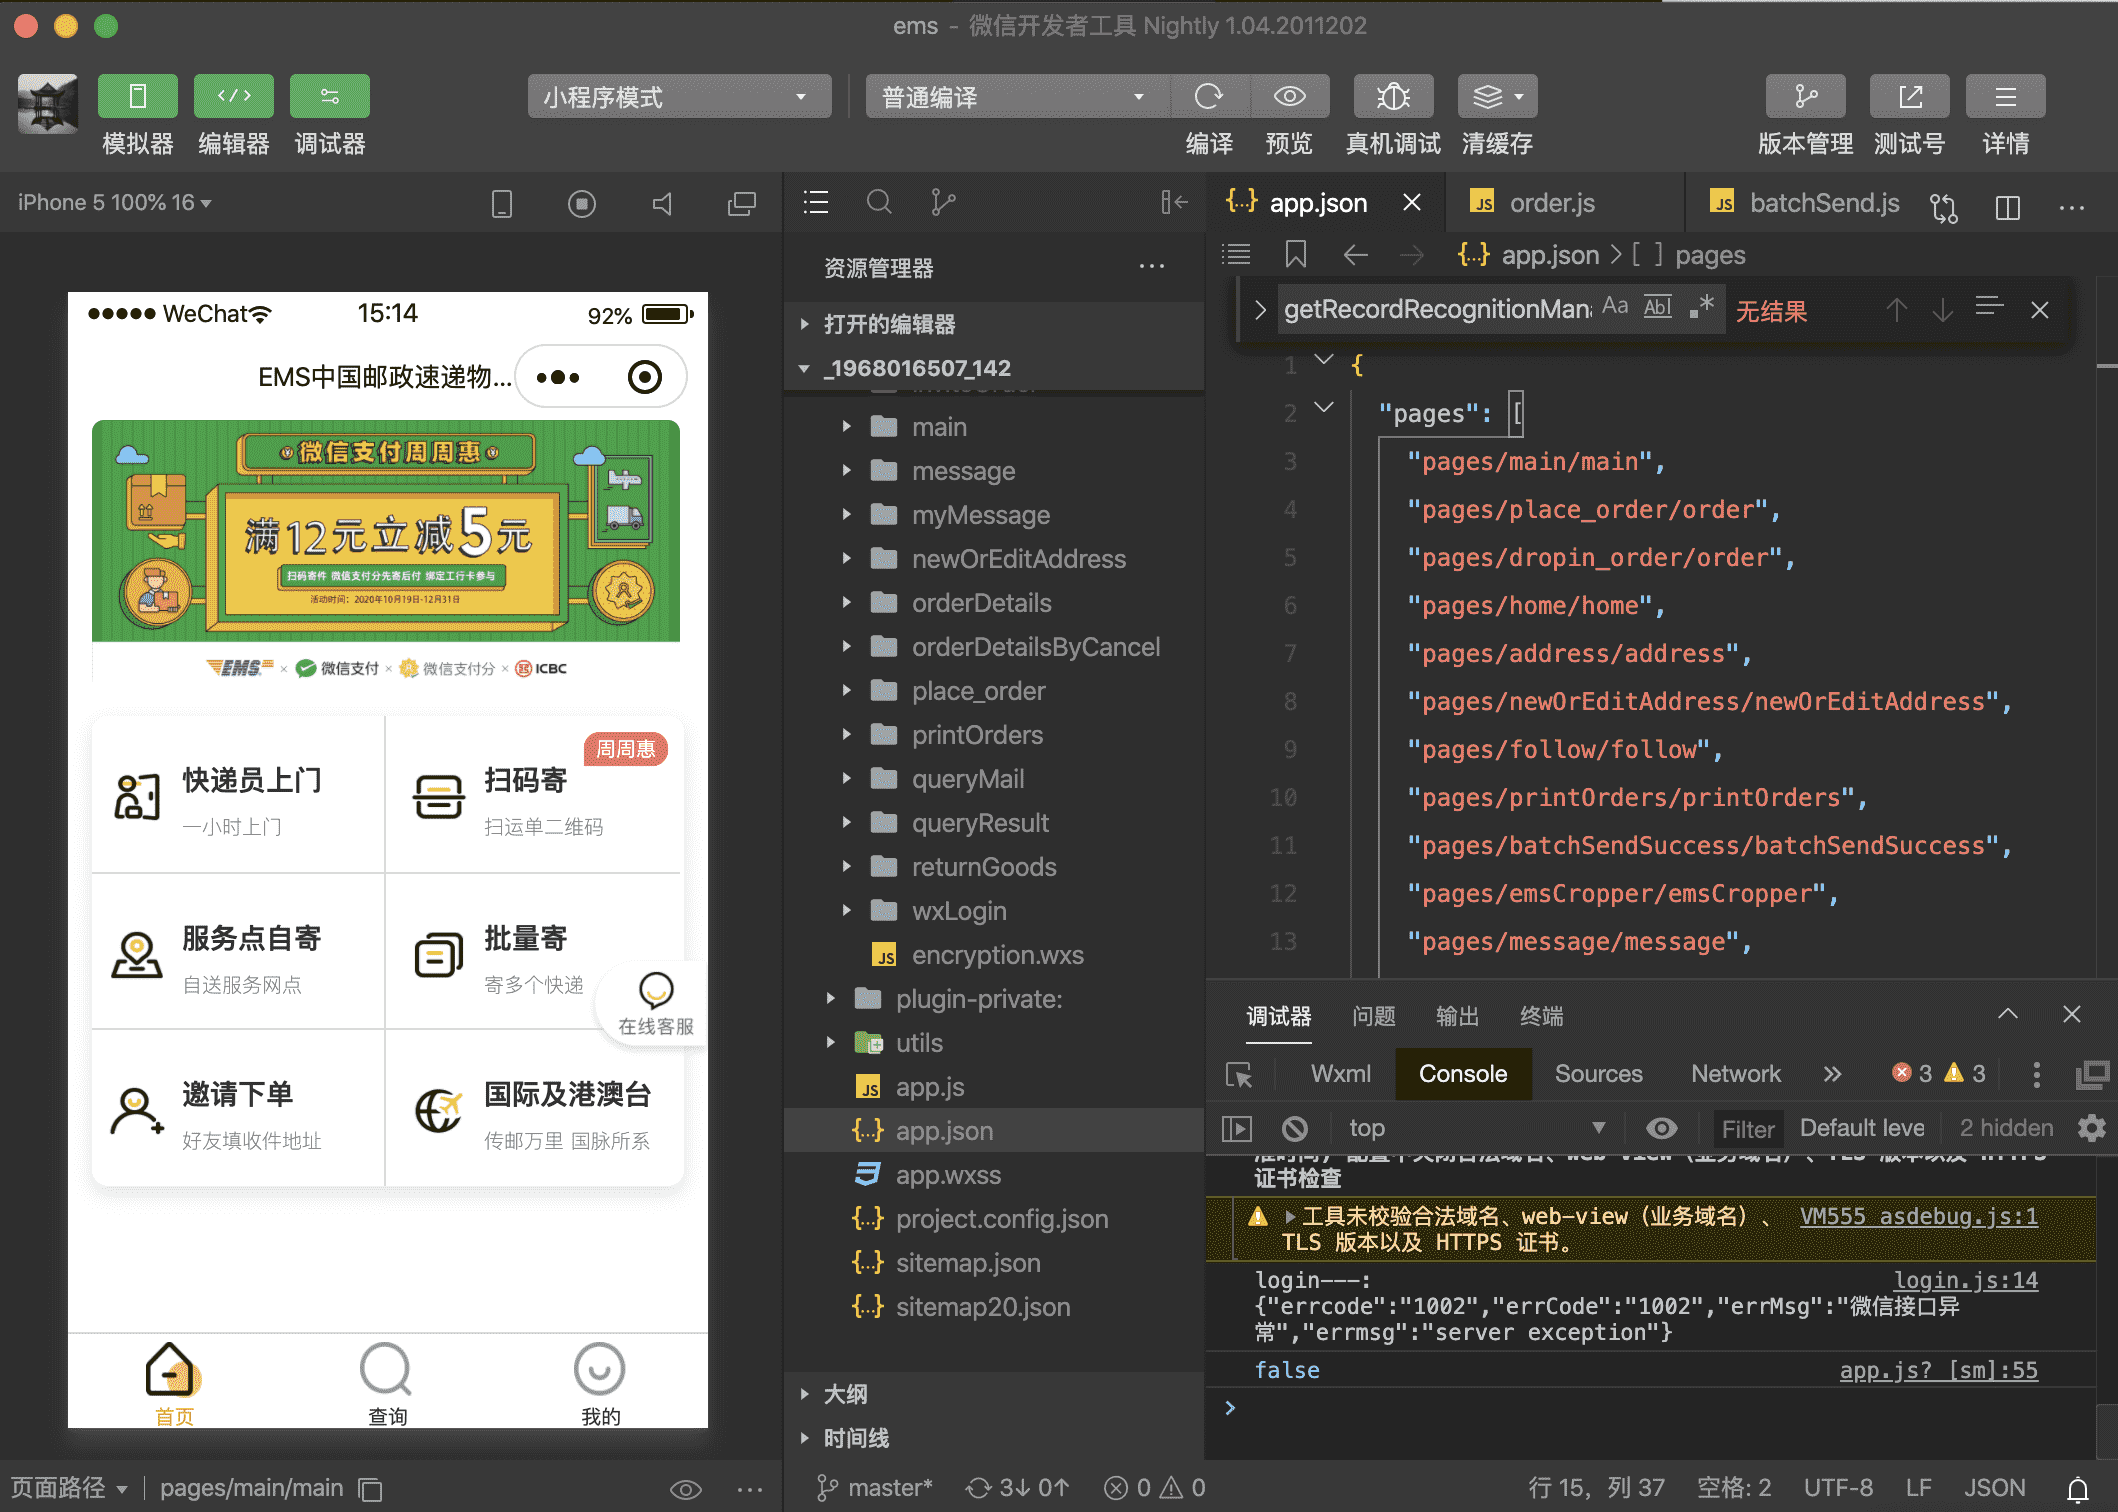Viewport: 2118px width, 1512px height.
Task: Switch to the 终端 terminal tab
Action: tap(1541, 1016)
